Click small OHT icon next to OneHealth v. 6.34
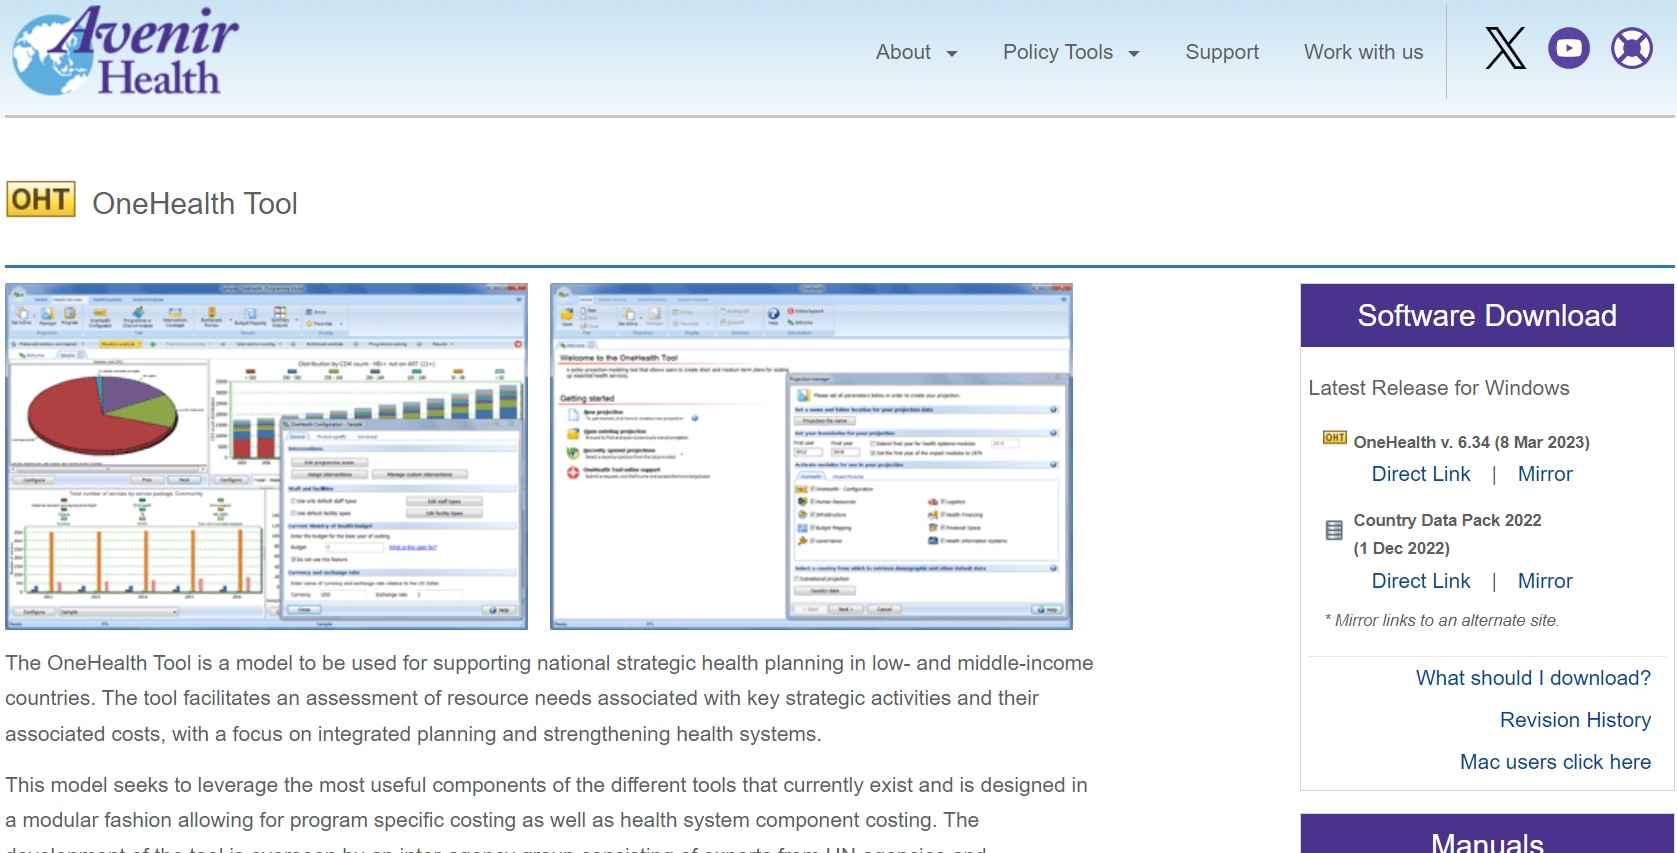Viewport: 1677px width, 853px height. 1334,438
